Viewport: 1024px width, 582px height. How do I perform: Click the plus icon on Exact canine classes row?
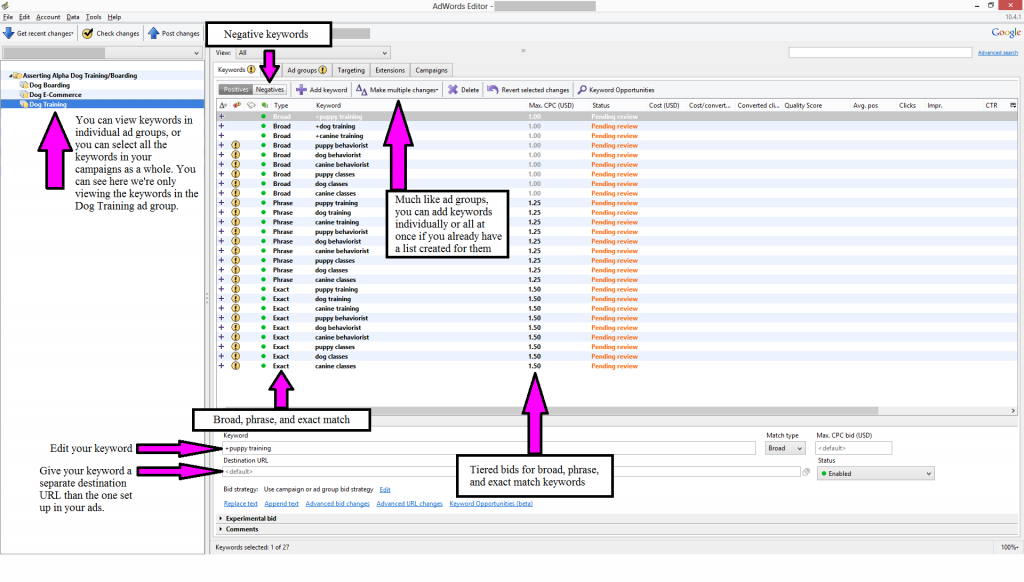(x=221, y=366)
